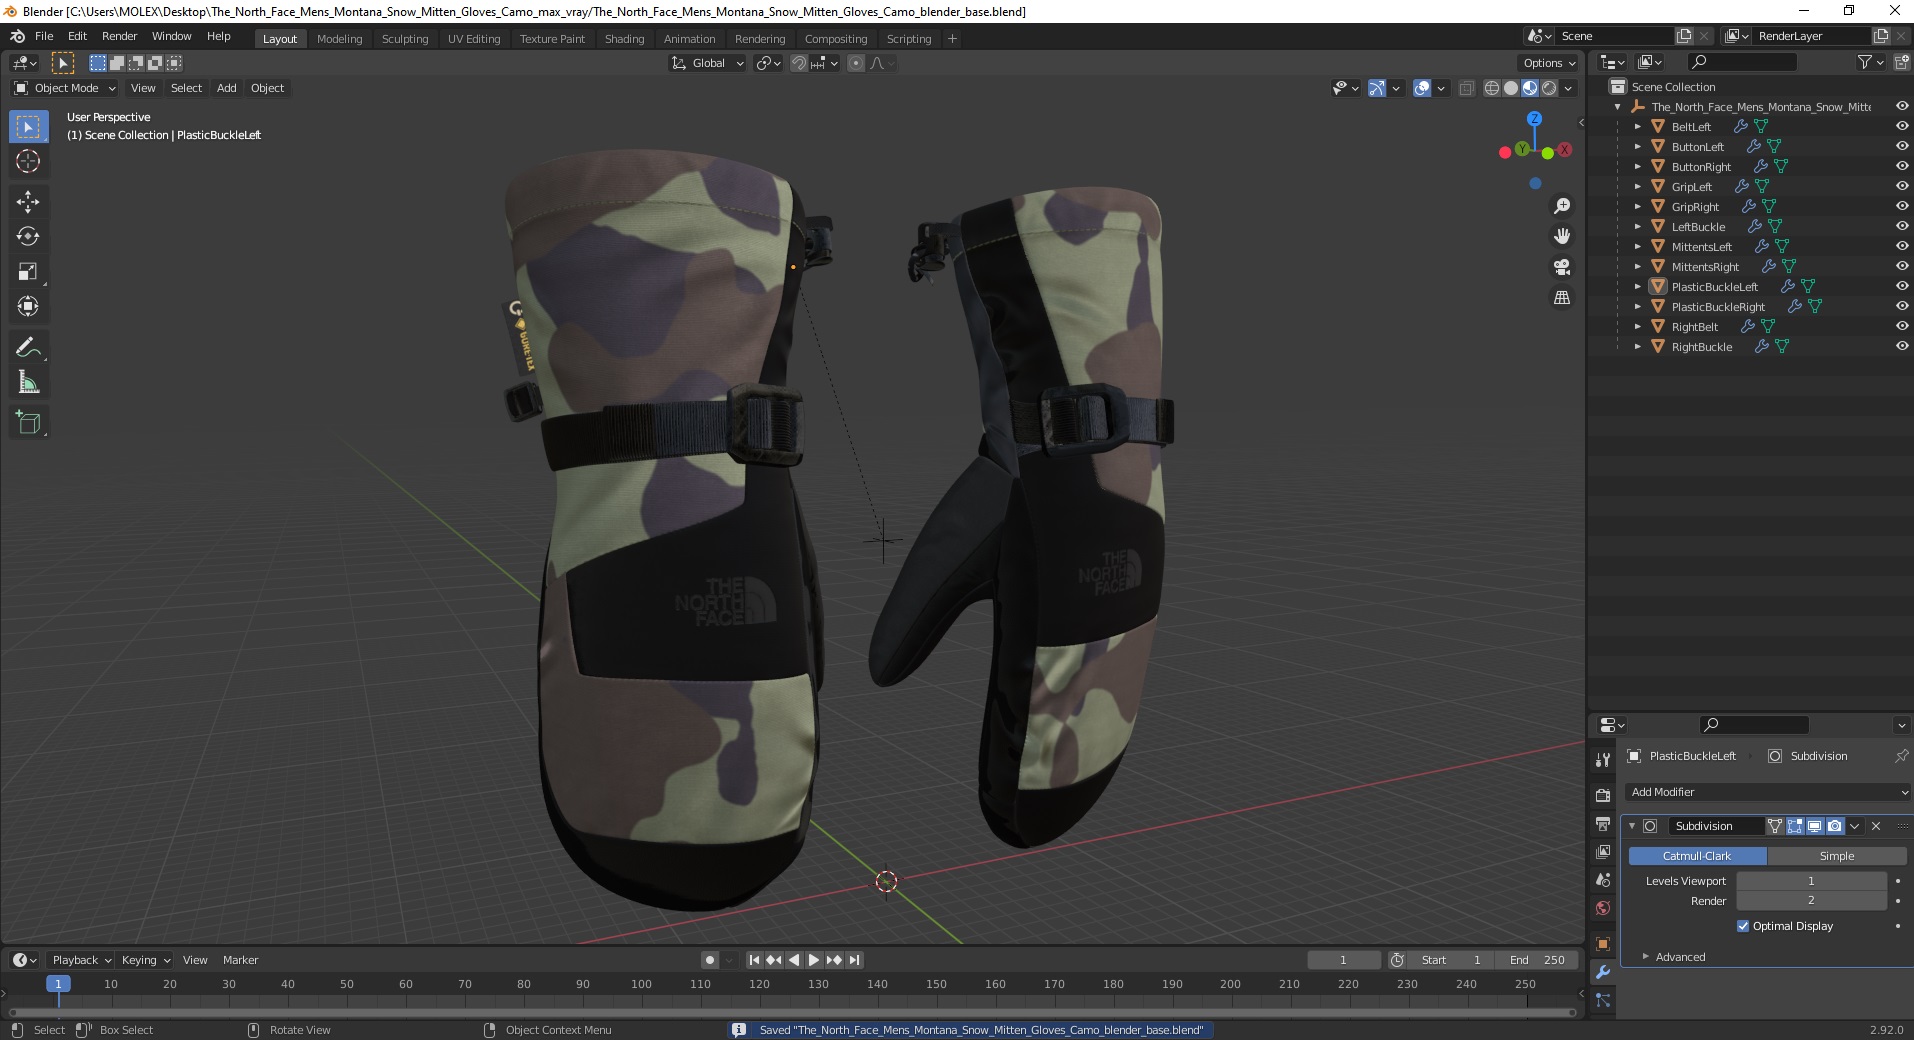The width and height of the screenshot is (1914, 1040).
Task: Activate the Select Box tool
Action: (28, 127)
